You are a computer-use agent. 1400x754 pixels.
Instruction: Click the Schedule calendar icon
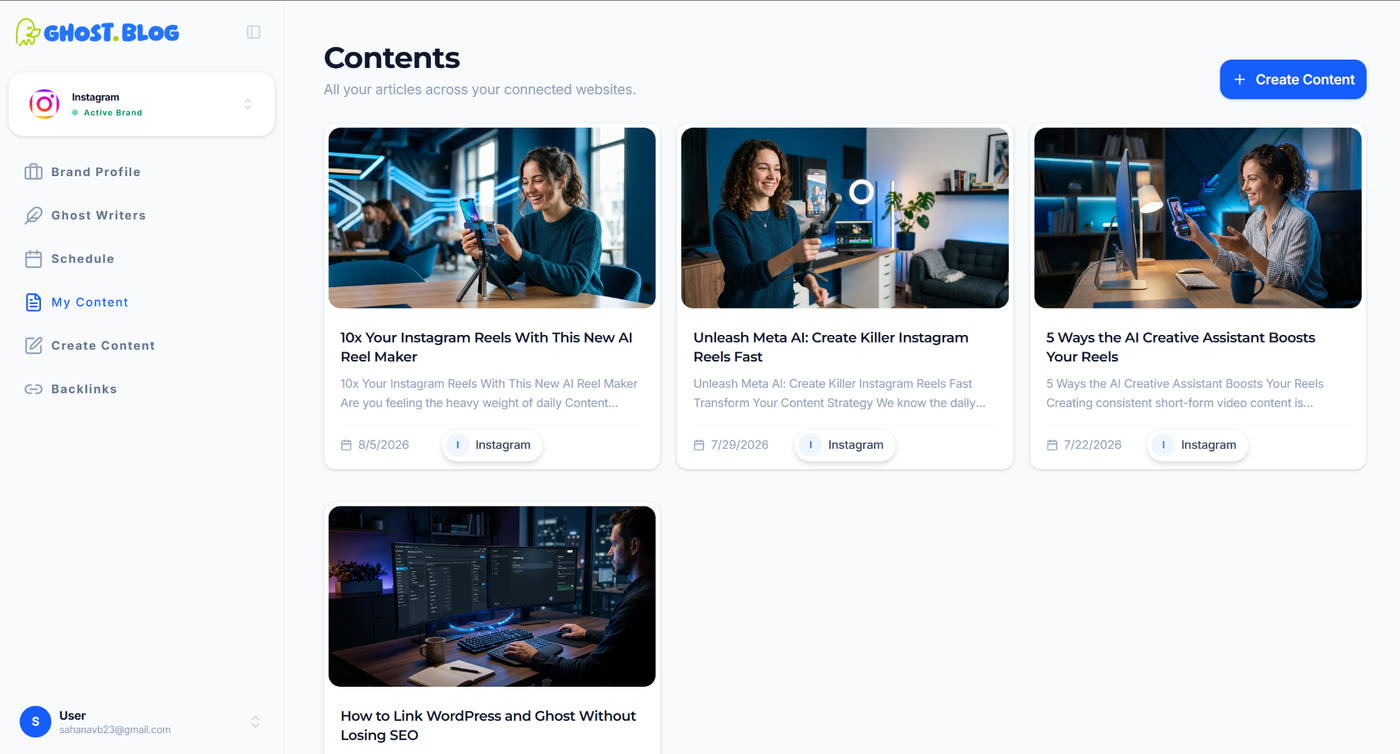click(x=33, y=259)
